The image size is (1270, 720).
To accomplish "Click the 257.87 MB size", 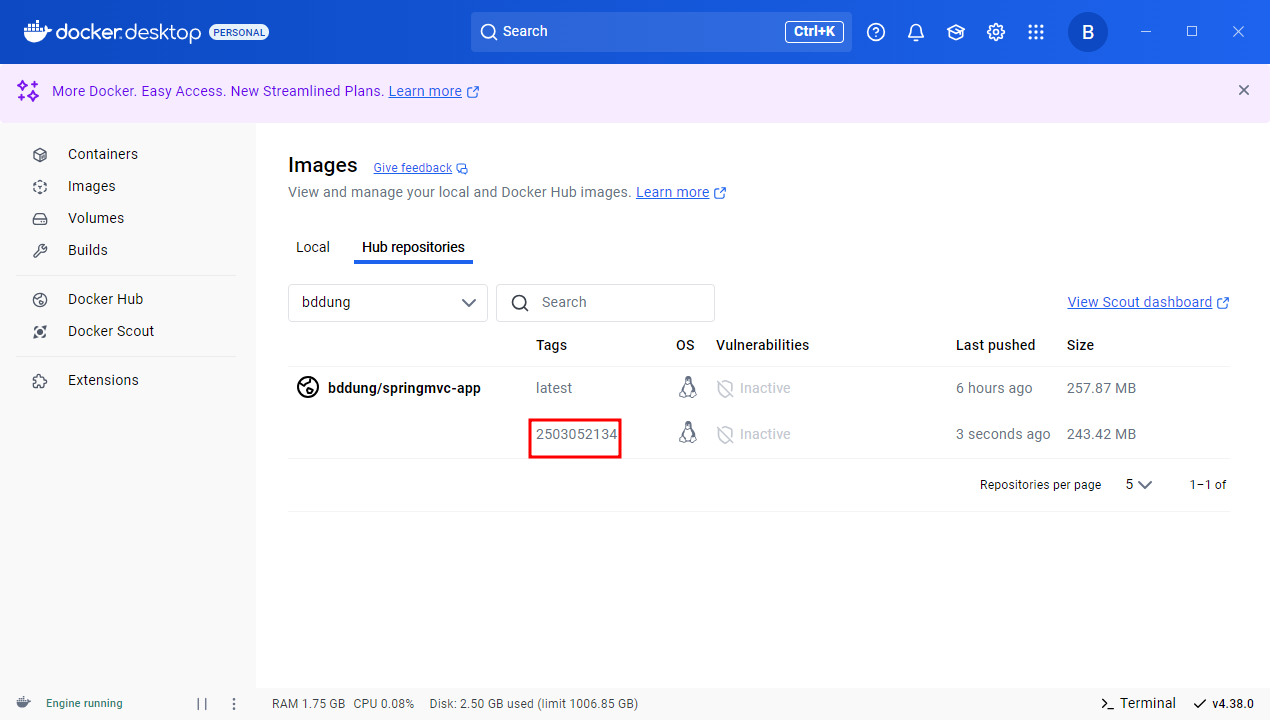I will pyautogui.click(x=1101, y=388).
